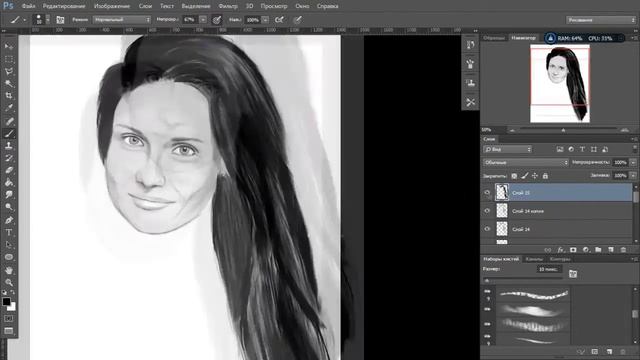The height and width of the screenshot is (360, 640).
Task: Open the layer opacity arrow
Action: [x=633, y=162]
